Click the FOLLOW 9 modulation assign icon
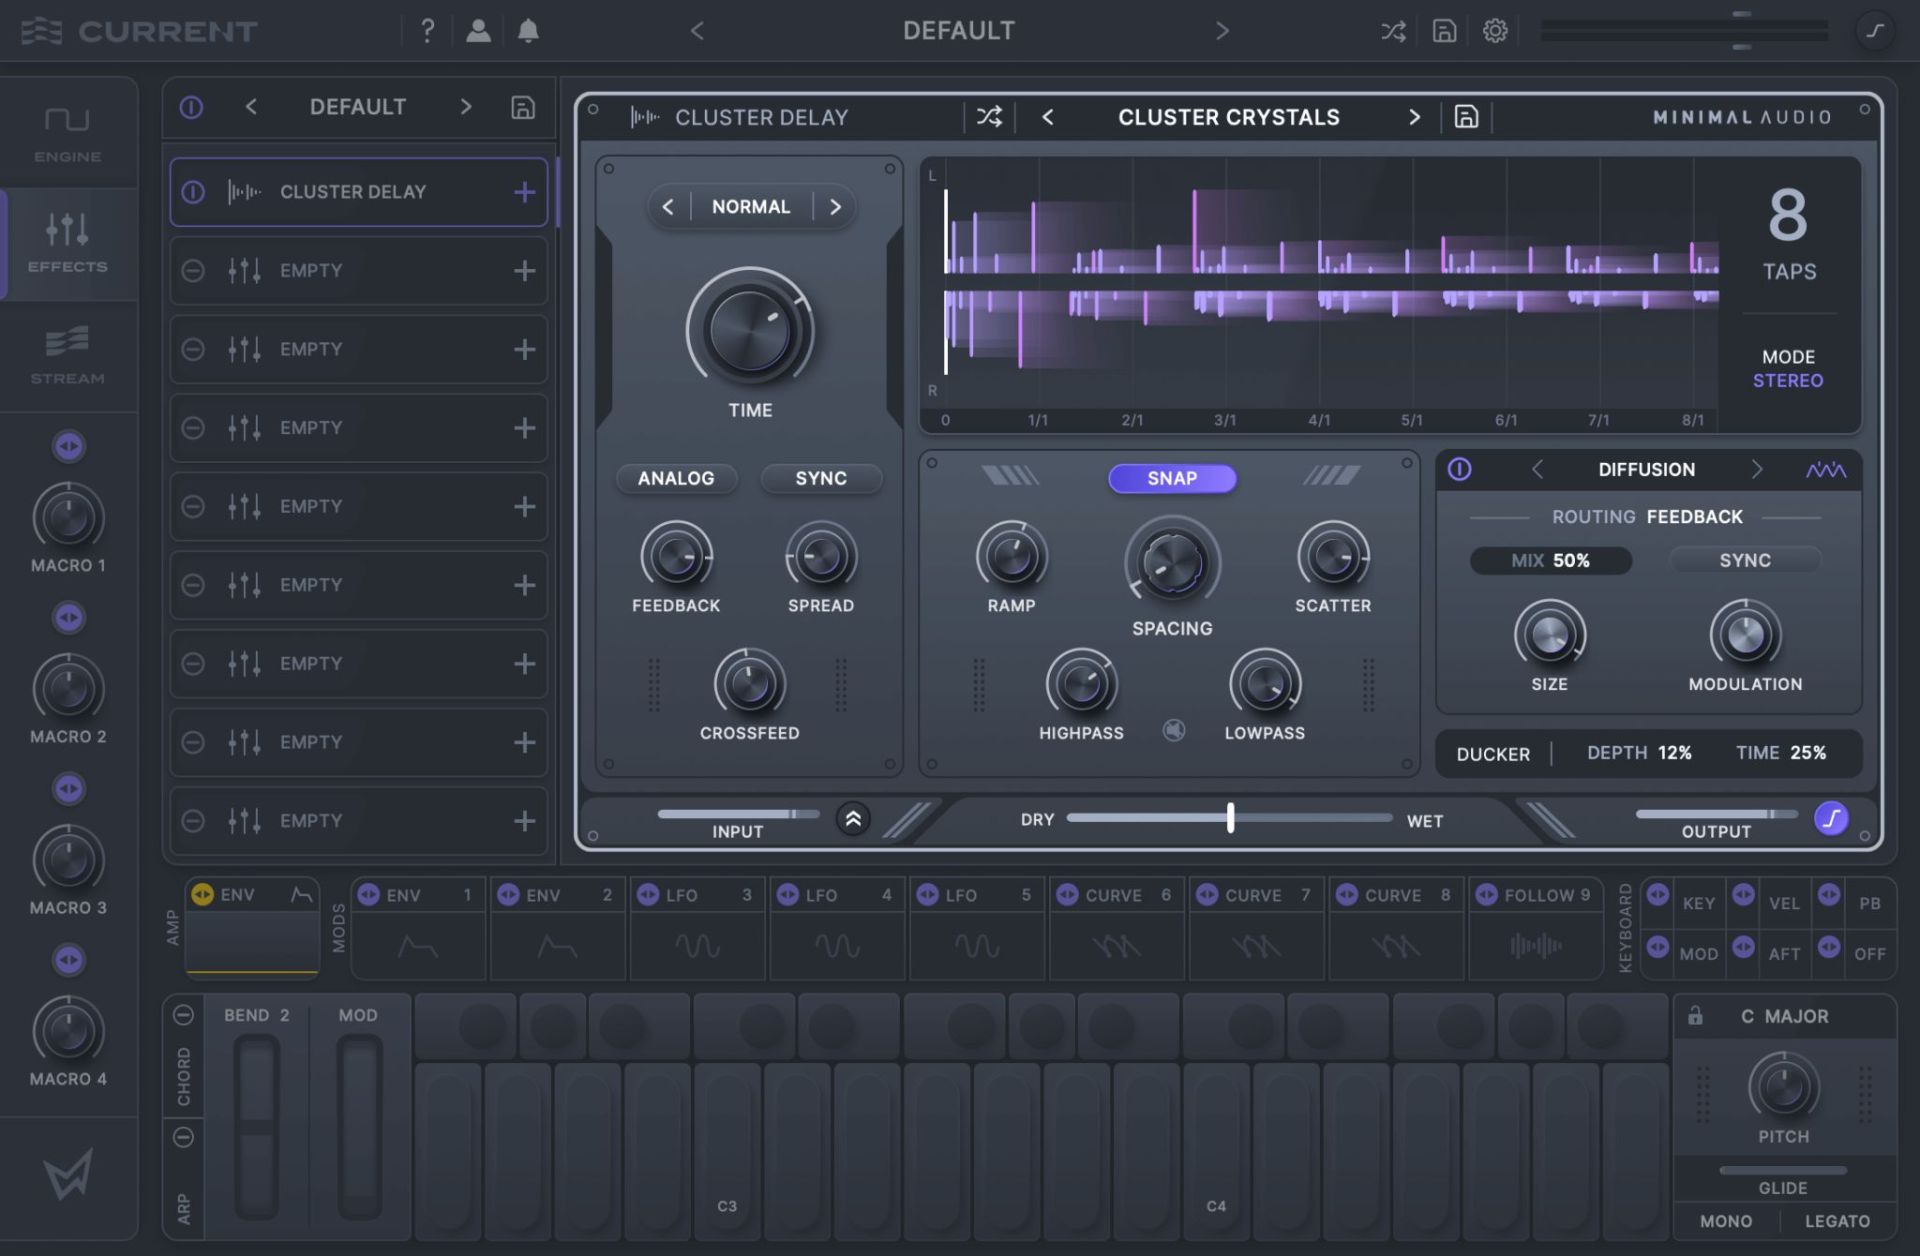Image resolution: width=1920 pixels, height=1256 pixels. 1487,894
